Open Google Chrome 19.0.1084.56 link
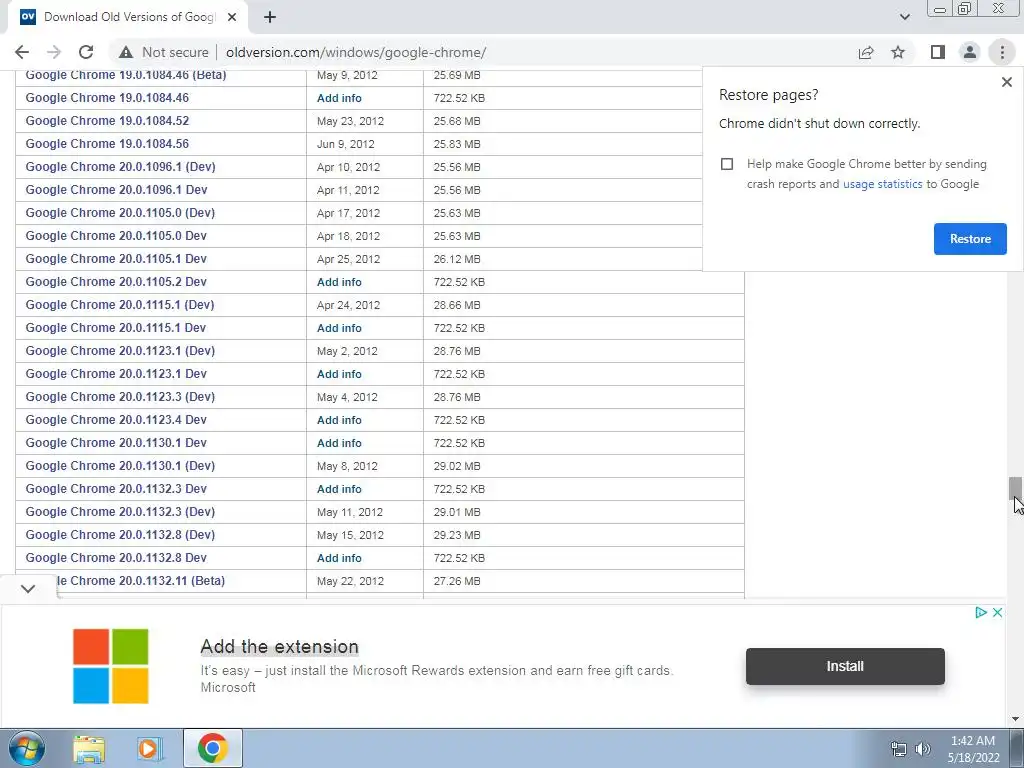The image size is (1024, 768). [x=107, y=144]
